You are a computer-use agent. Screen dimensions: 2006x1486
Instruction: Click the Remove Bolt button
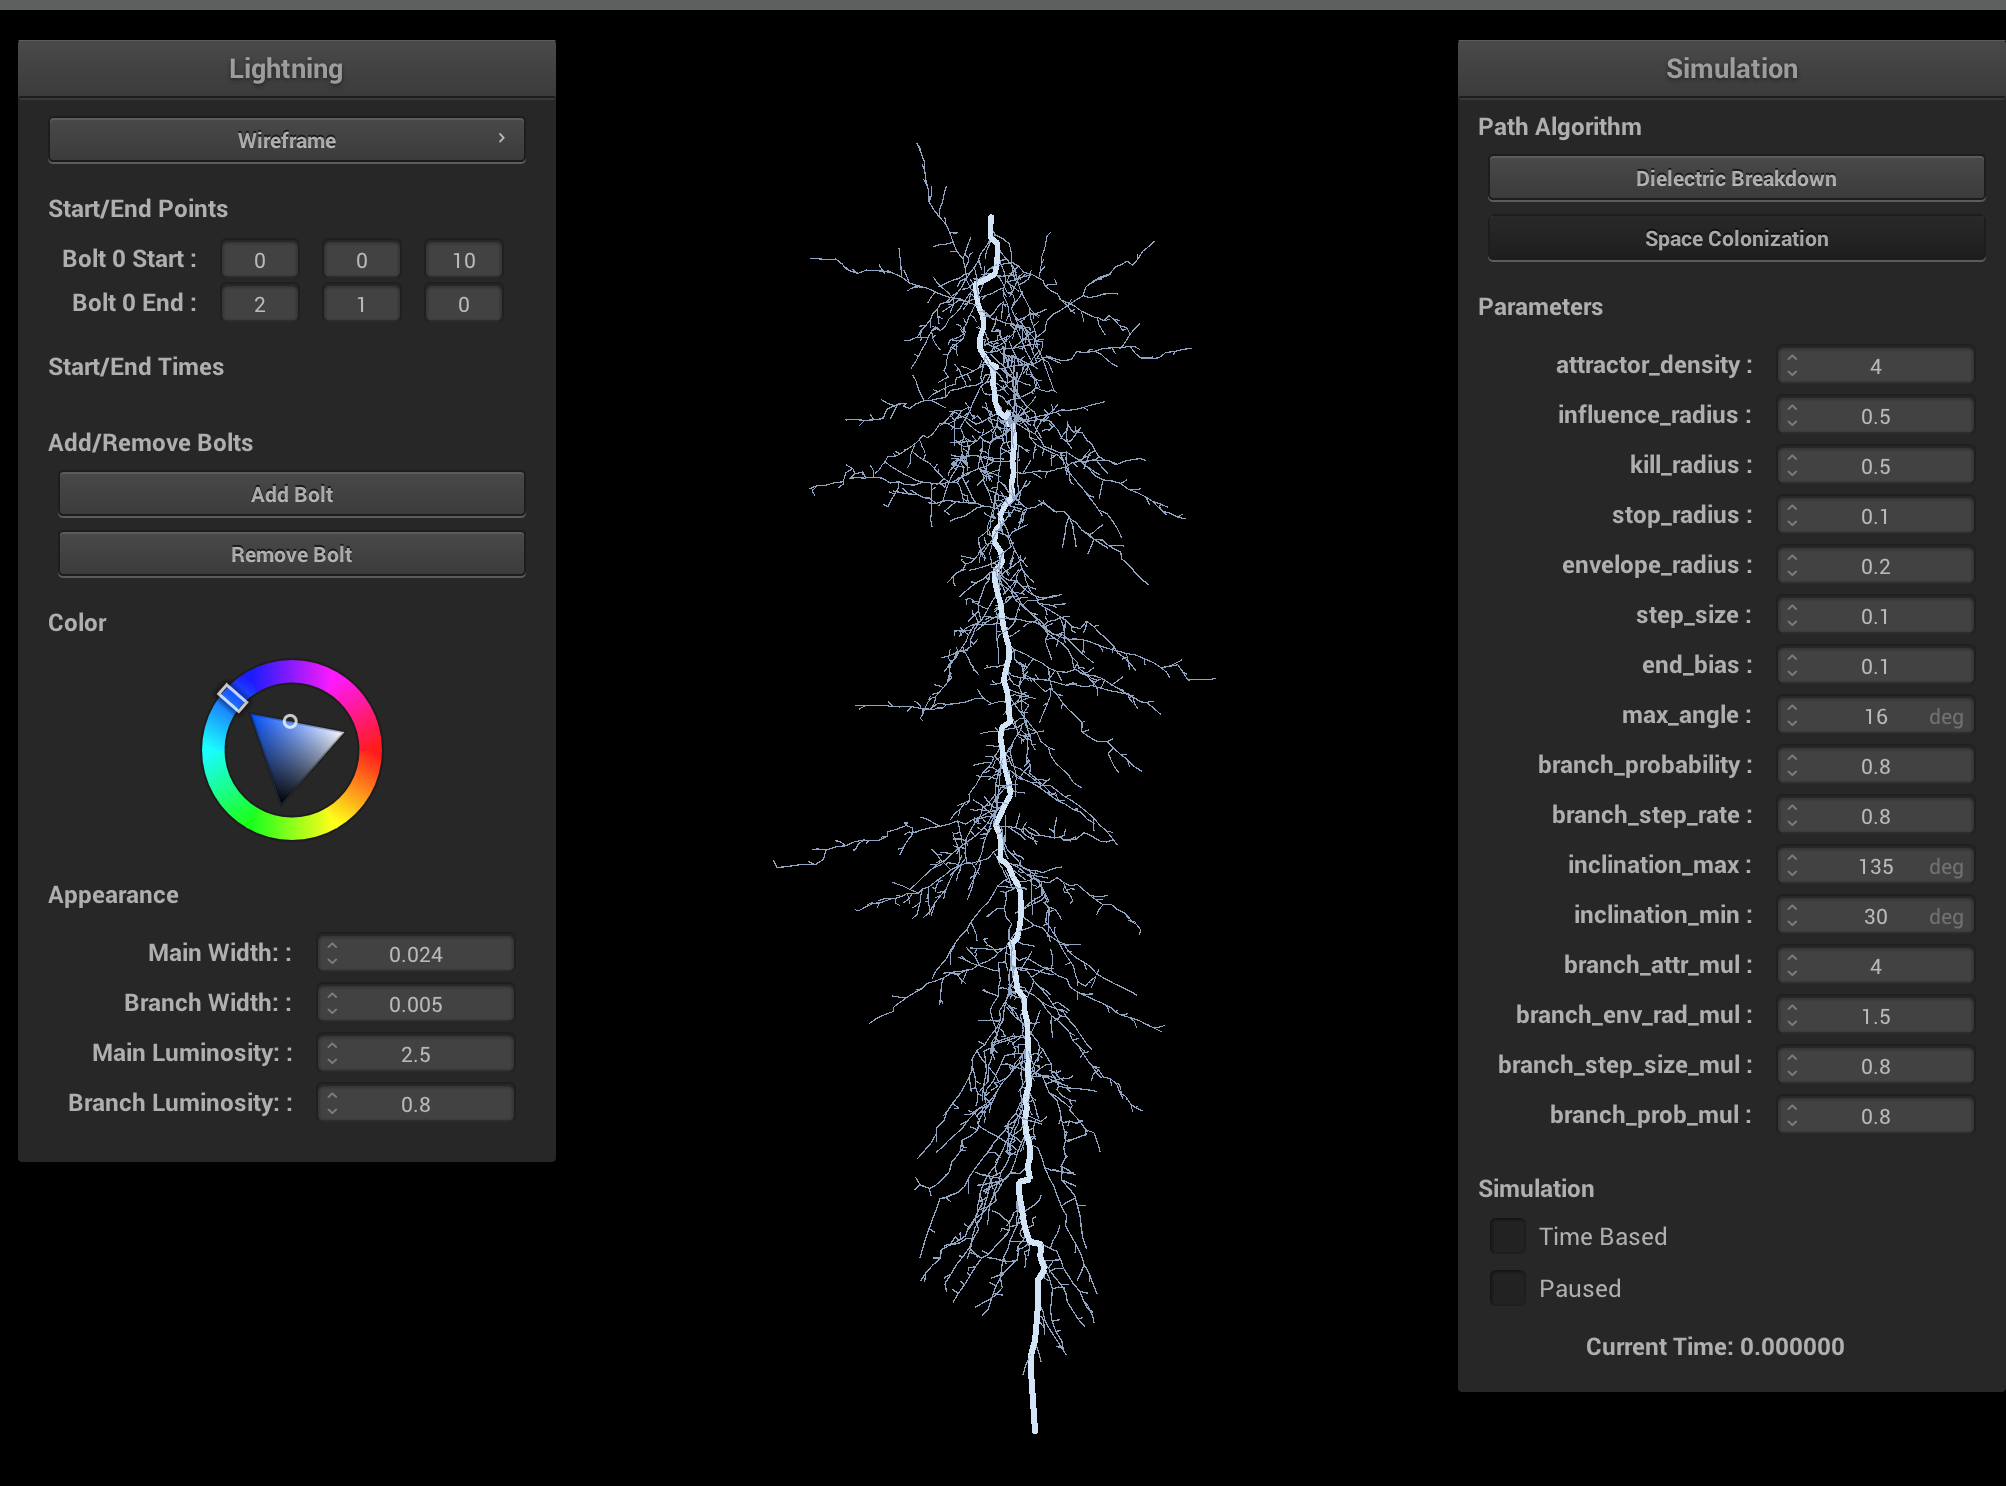pos(291,554)
